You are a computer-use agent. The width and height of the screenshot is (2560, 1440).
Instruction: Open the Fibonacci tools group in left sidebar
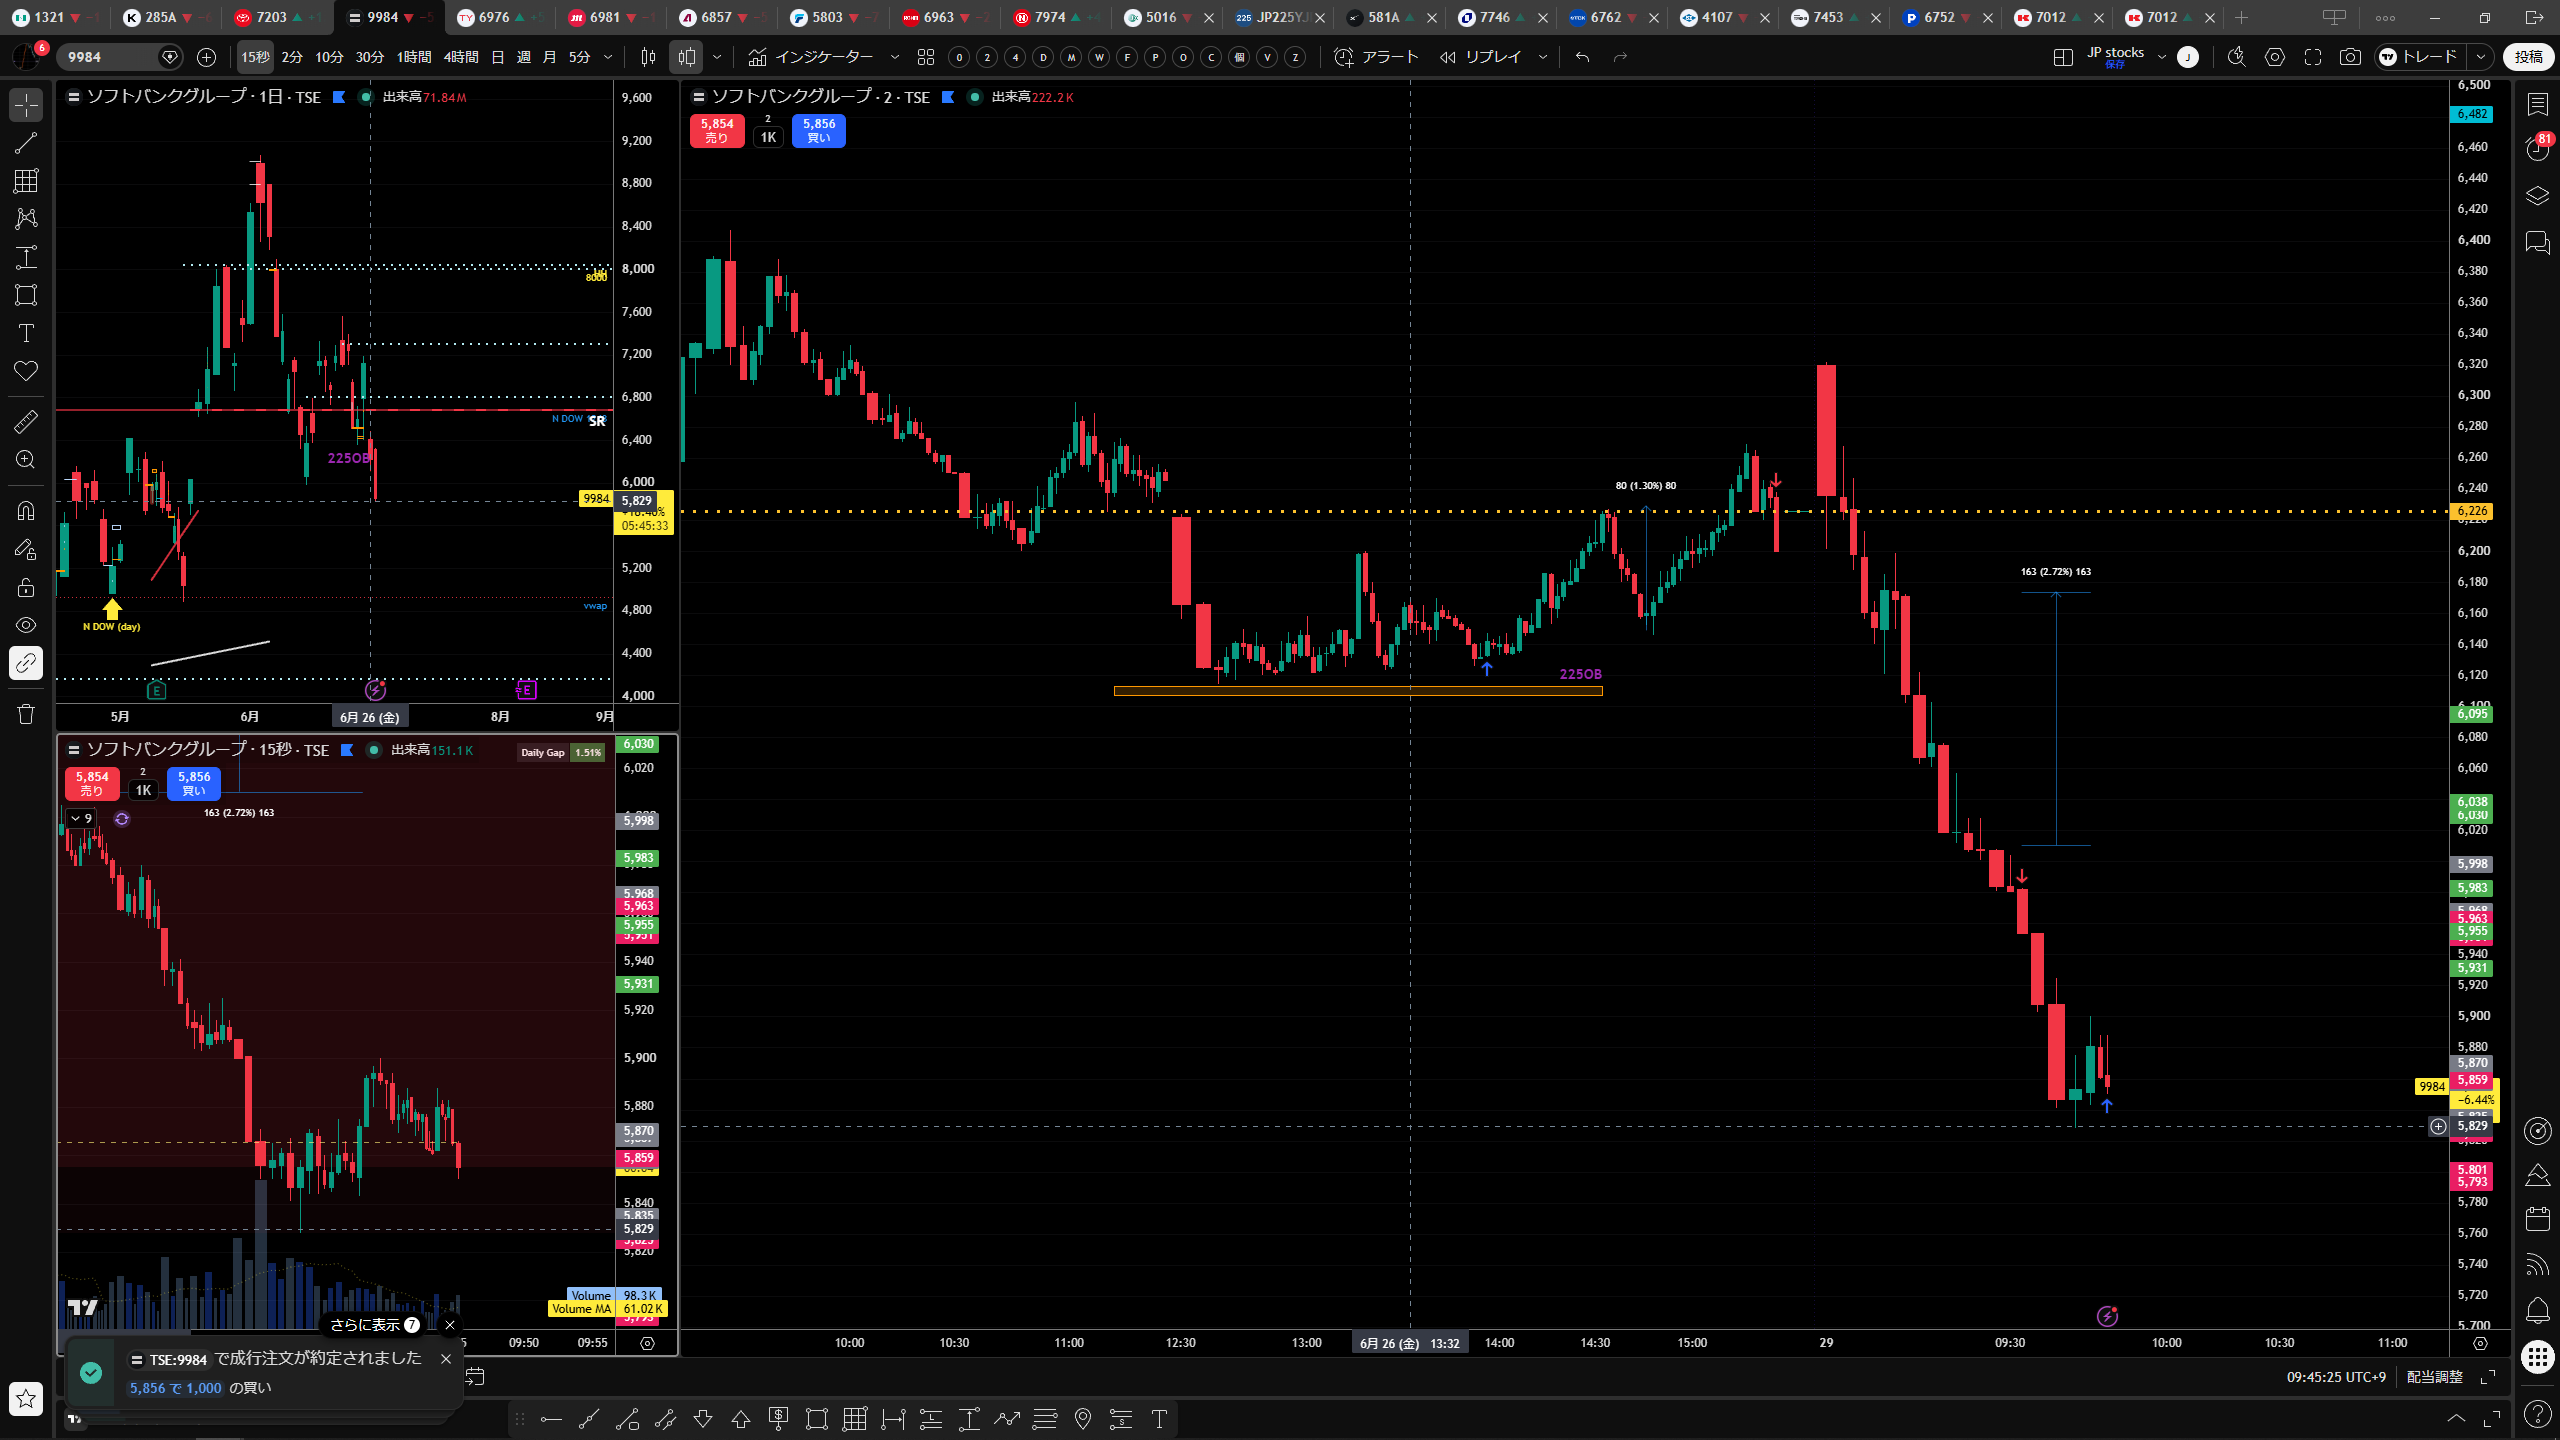(x=26, y=181)
